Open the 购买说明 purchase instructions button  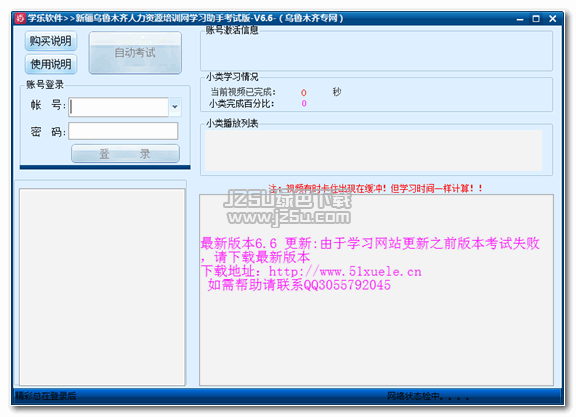(x=51, y=41)
